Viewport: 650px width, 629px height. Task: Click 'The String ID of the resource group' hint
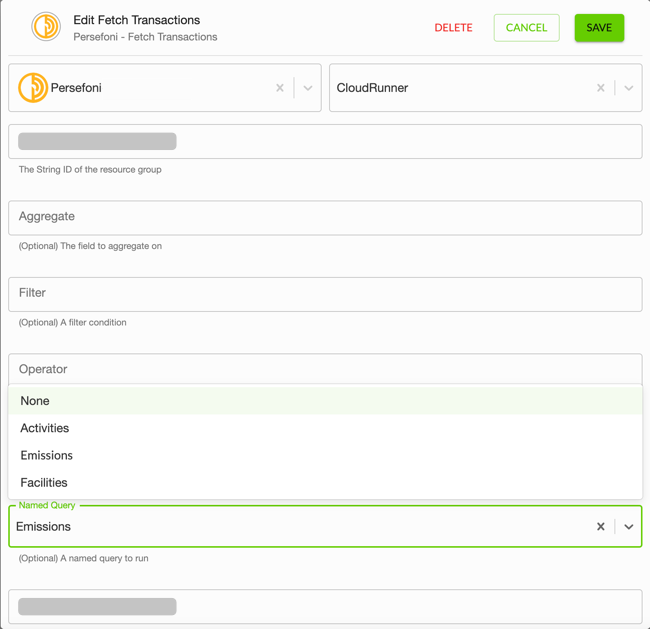90,170
